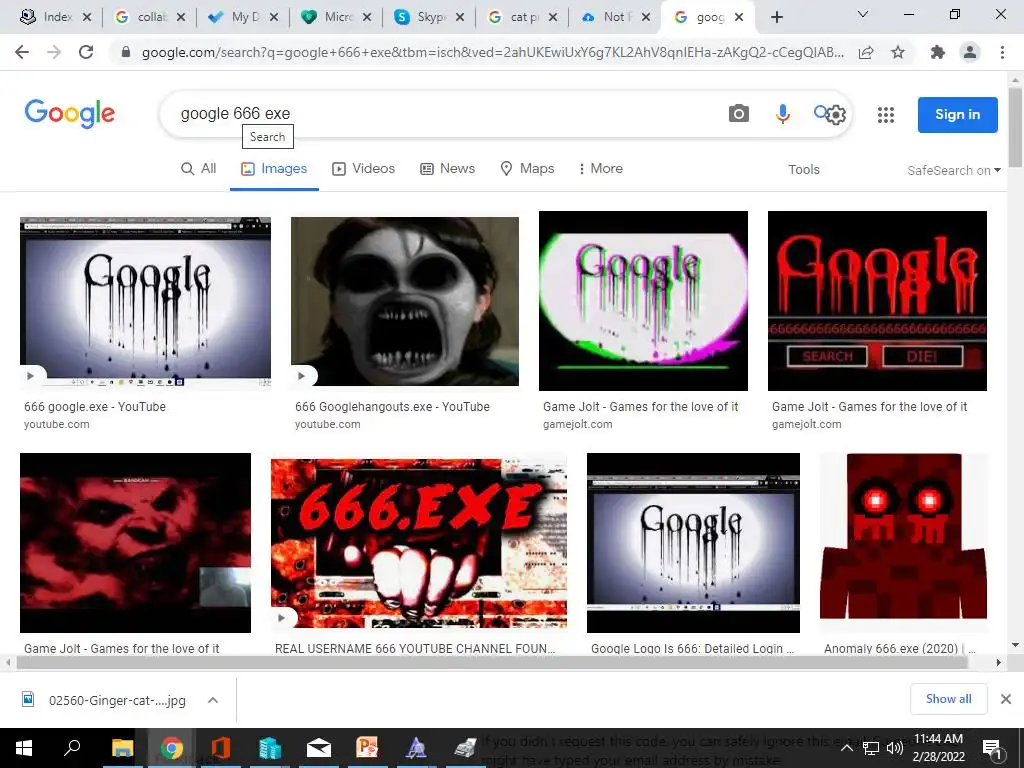
Task: Open Anomaly 666.exe (2020) result link
Action: [900, 648]
